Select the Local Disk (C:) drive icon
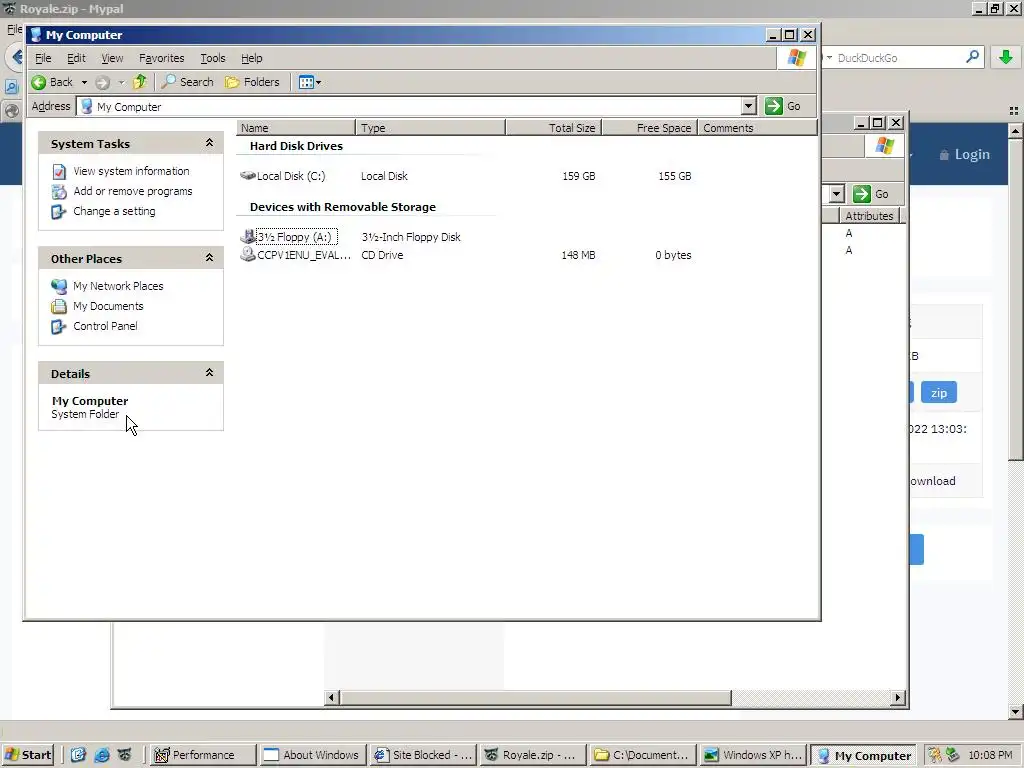Image resolution: width=1024 pixels, height=768 pixels. tap(248, 176)
